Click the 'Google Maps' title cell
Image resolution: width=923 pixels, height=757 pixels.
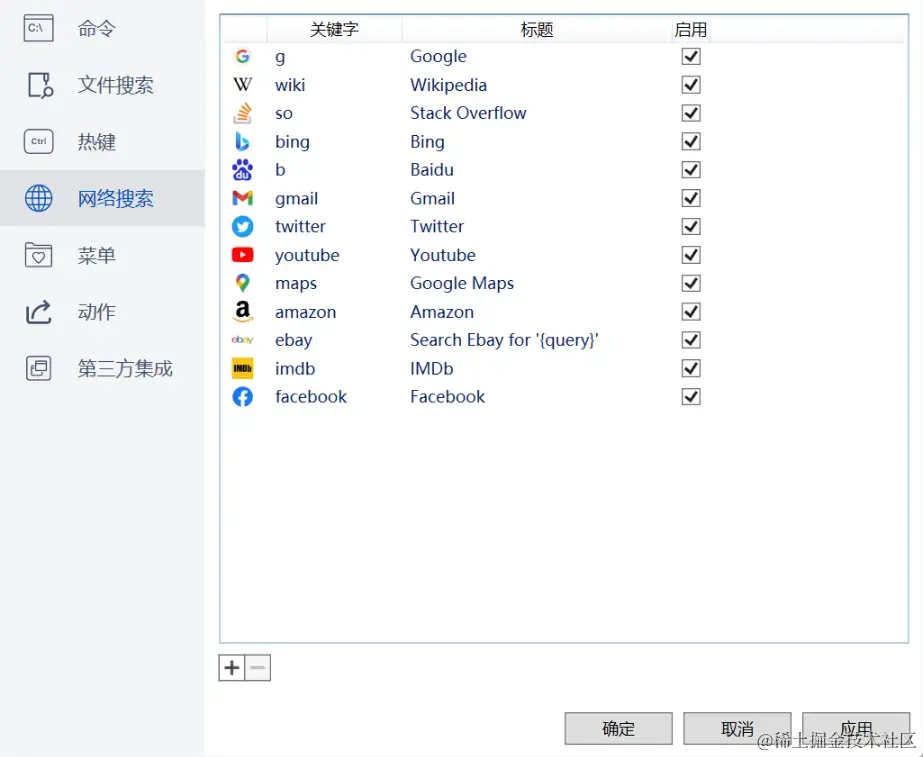[x=462, y=283]
